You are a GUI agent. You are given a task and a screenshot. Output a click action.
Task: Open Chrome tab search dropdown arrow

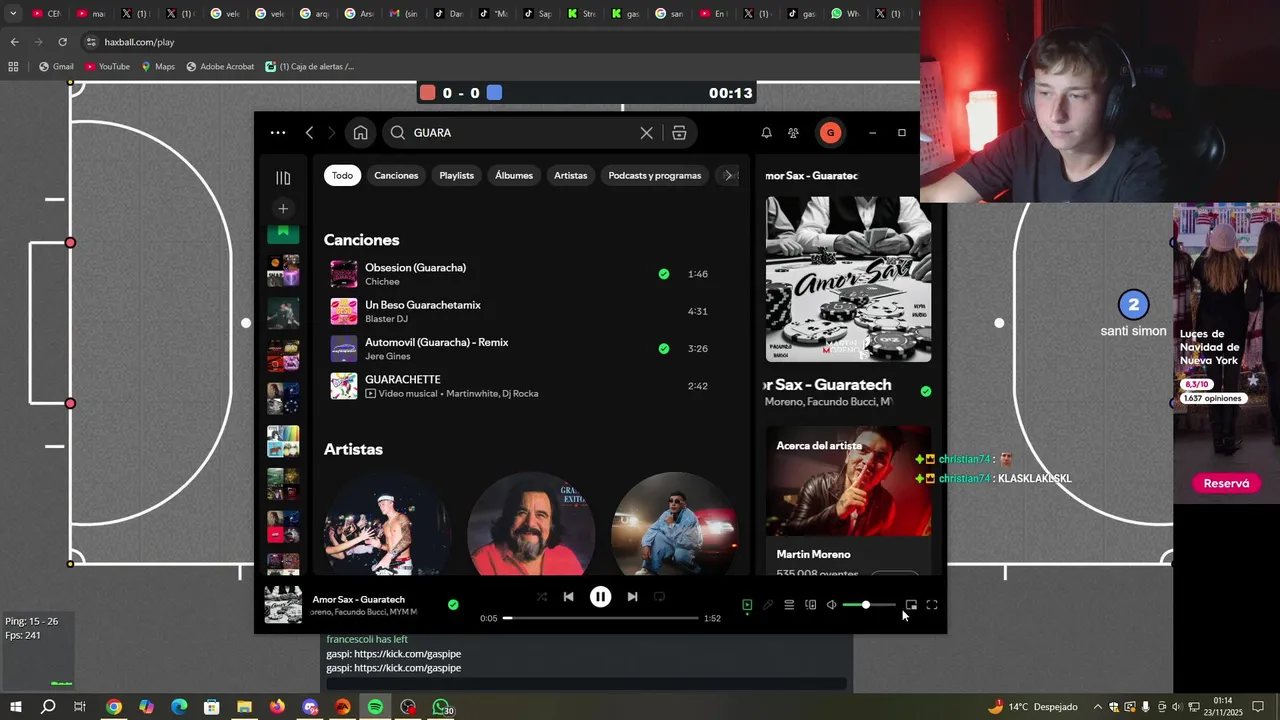coord(13,14)
